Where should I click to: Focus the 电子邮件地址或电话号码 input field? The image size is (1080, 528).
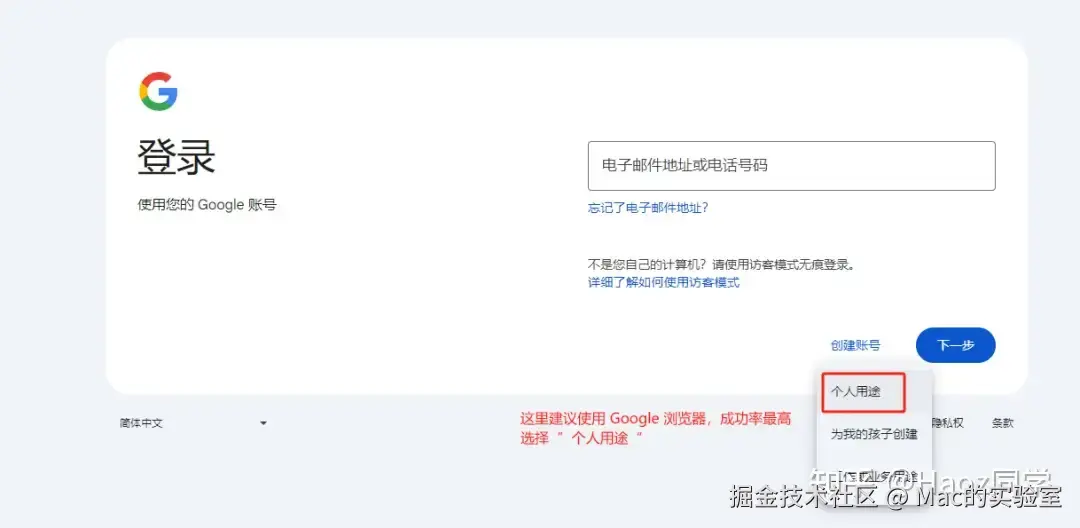pyautogui.click(x=791, y=166)
